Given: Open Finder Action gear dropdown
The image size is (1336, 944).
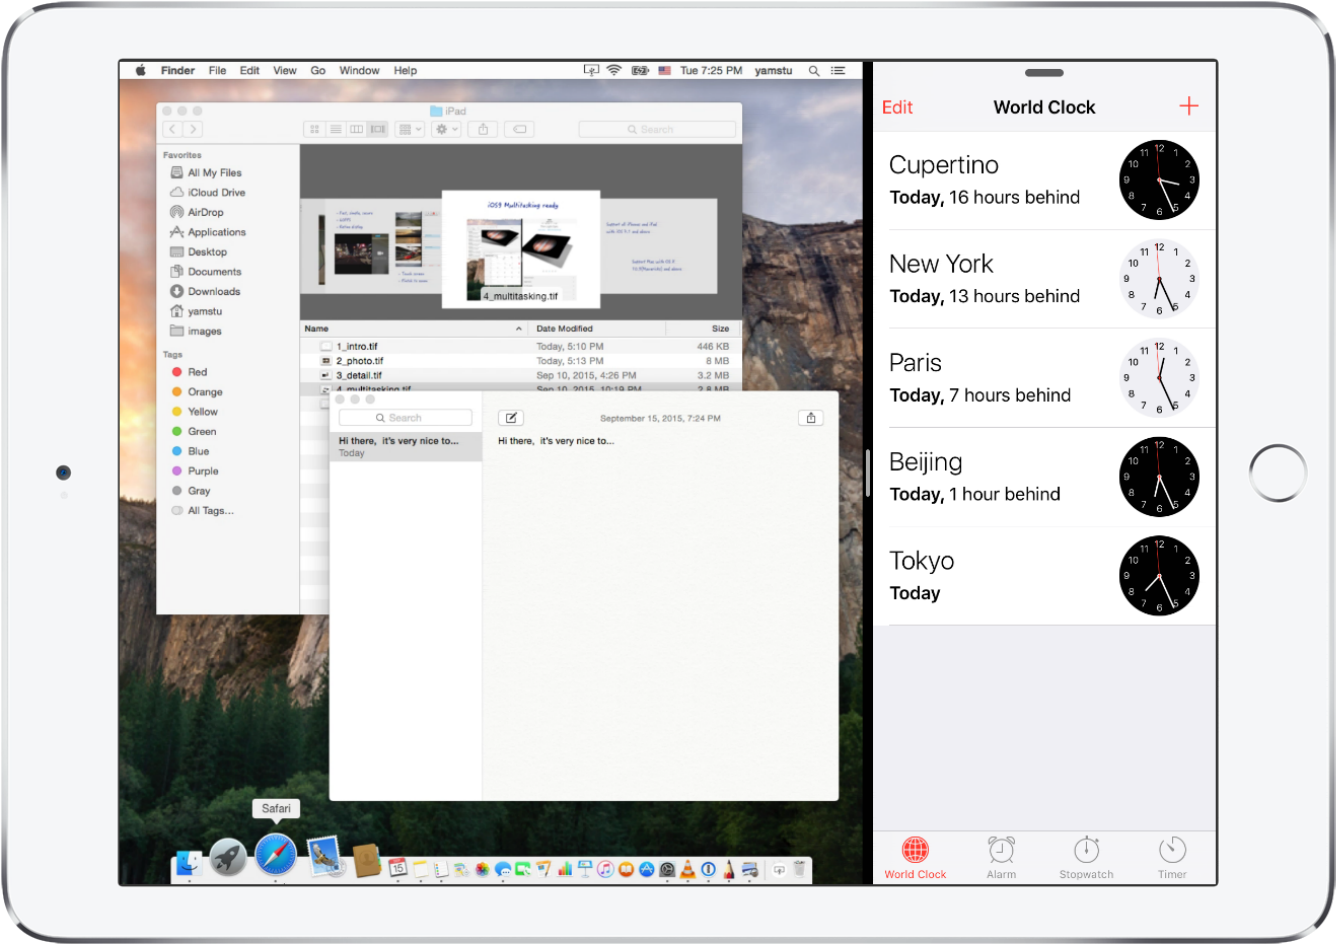Looking at the screenshot, I should [x=446, y=129].
